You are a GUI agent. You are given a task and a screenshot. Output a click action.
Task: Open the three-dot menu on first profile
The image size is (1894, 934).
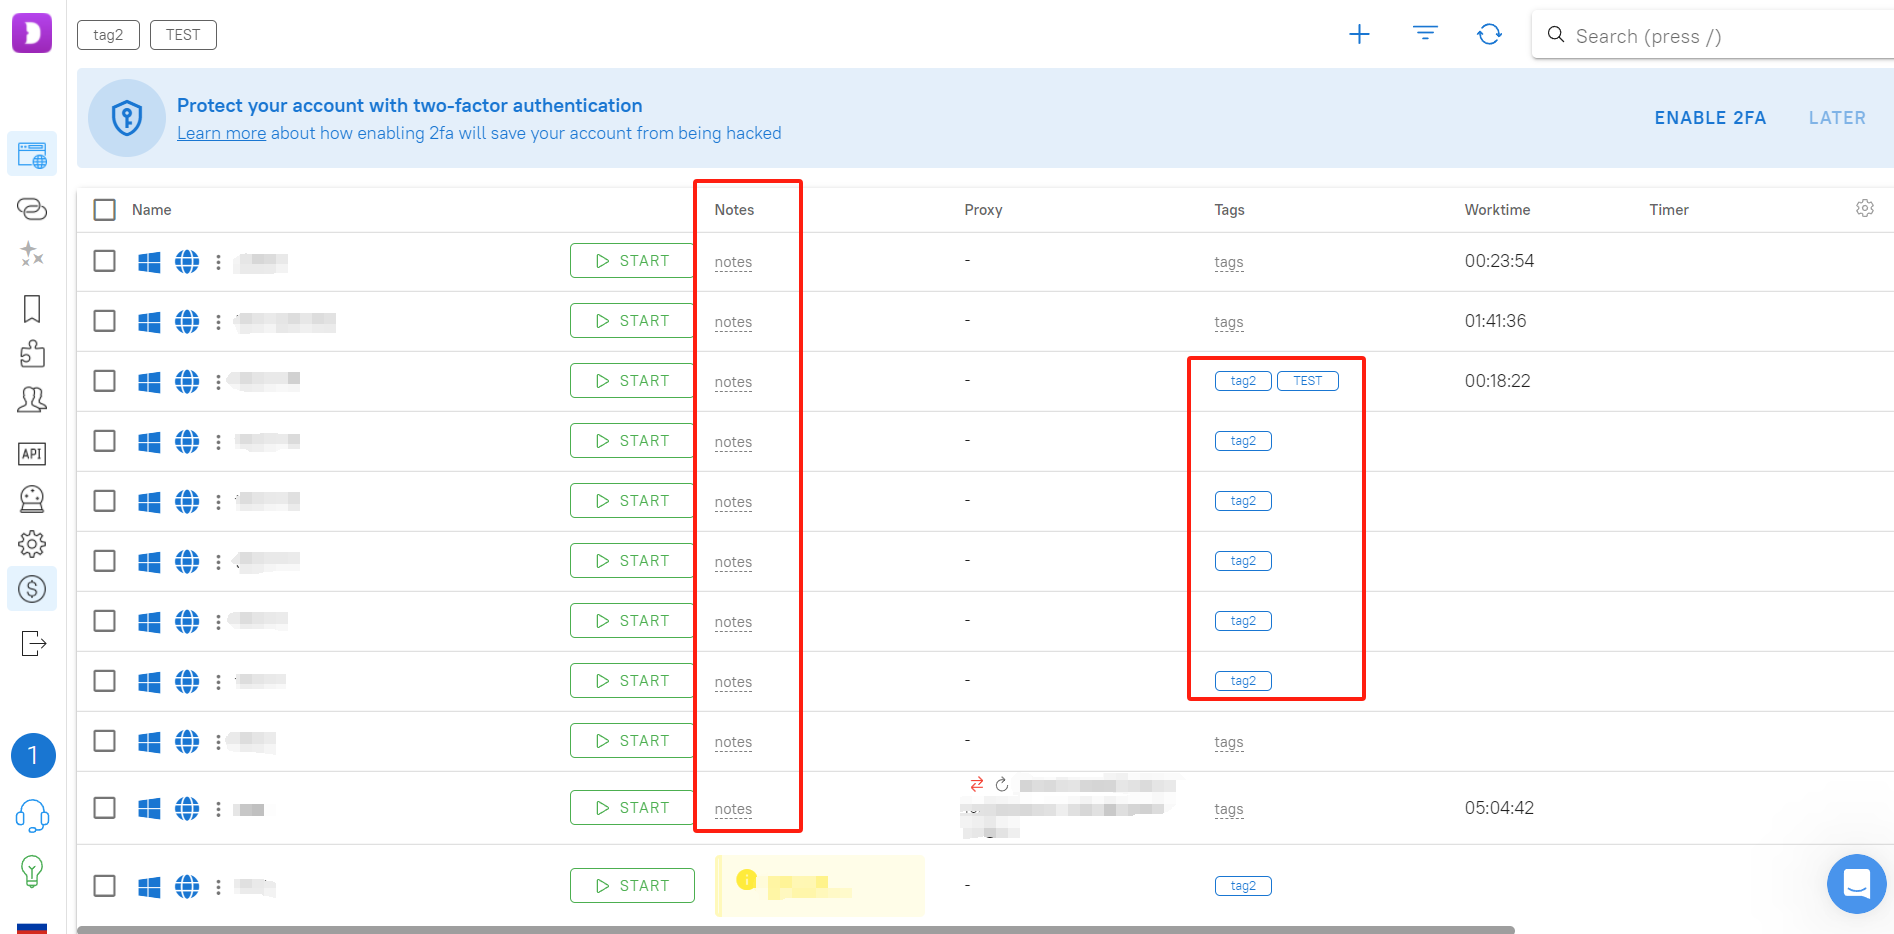(217, 261)
